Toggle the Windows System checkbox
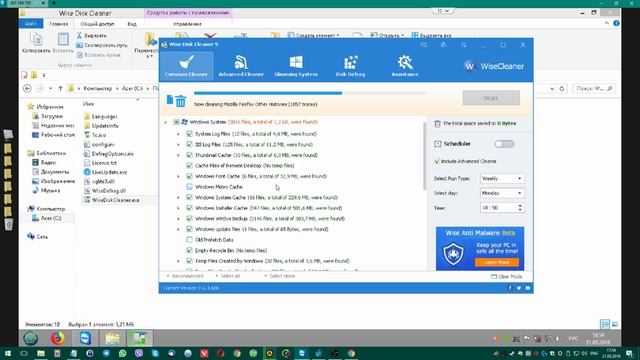 [x=176, y=122]
